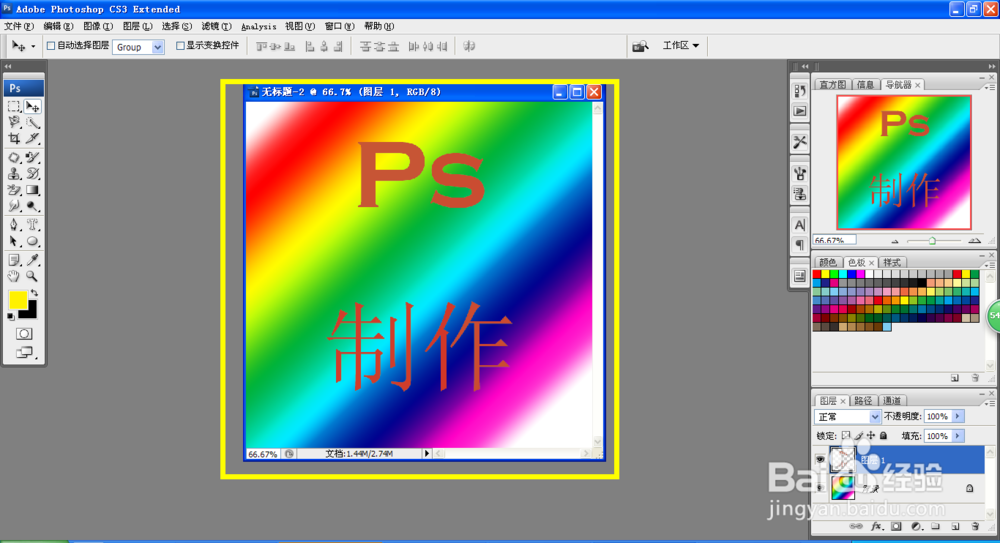Switch to the 直方图 tab
The width and height of the screenshot is (1000, 543).
pos(832,85)
